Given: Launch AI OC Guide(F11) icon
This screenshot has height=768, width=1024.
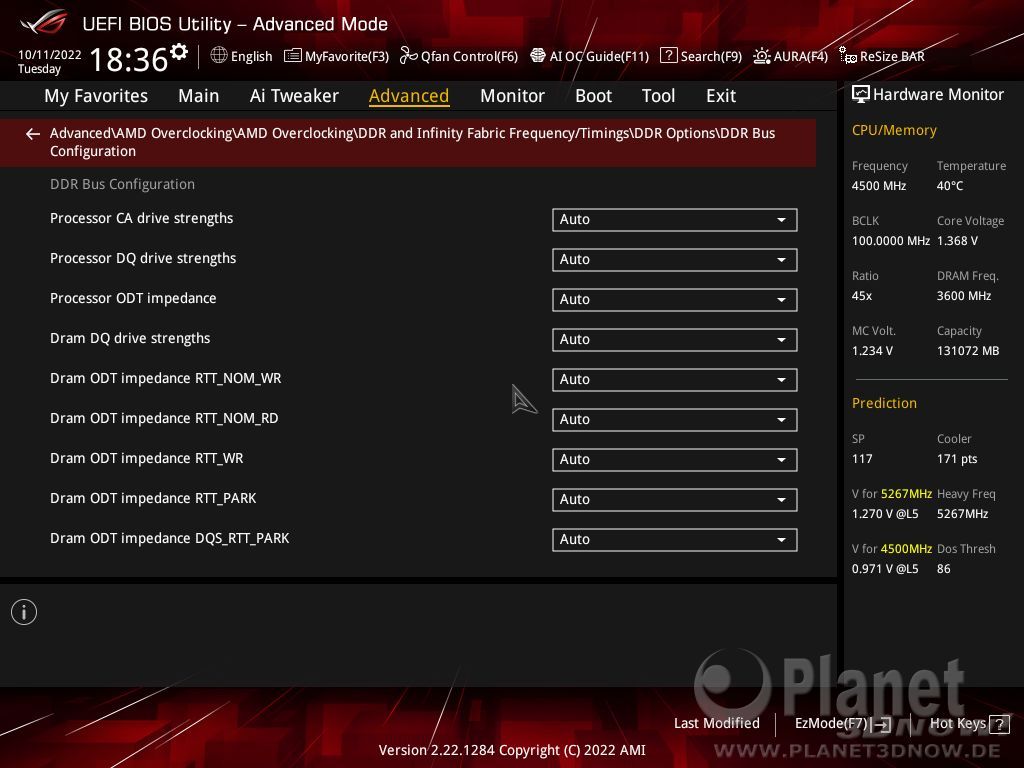Looking at the screenshot, I should click(537, 56).
